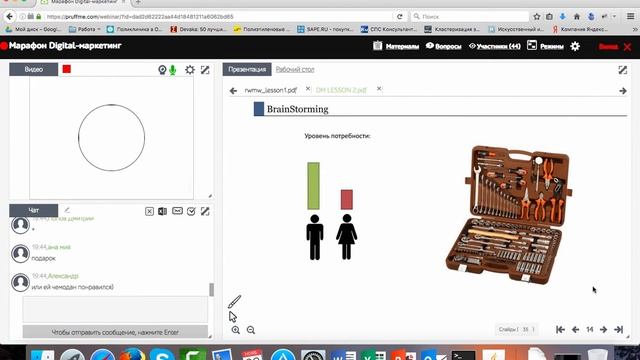The image size is (640, 360).
Task: Mute the green microphone
Action: tap(173, 70)
